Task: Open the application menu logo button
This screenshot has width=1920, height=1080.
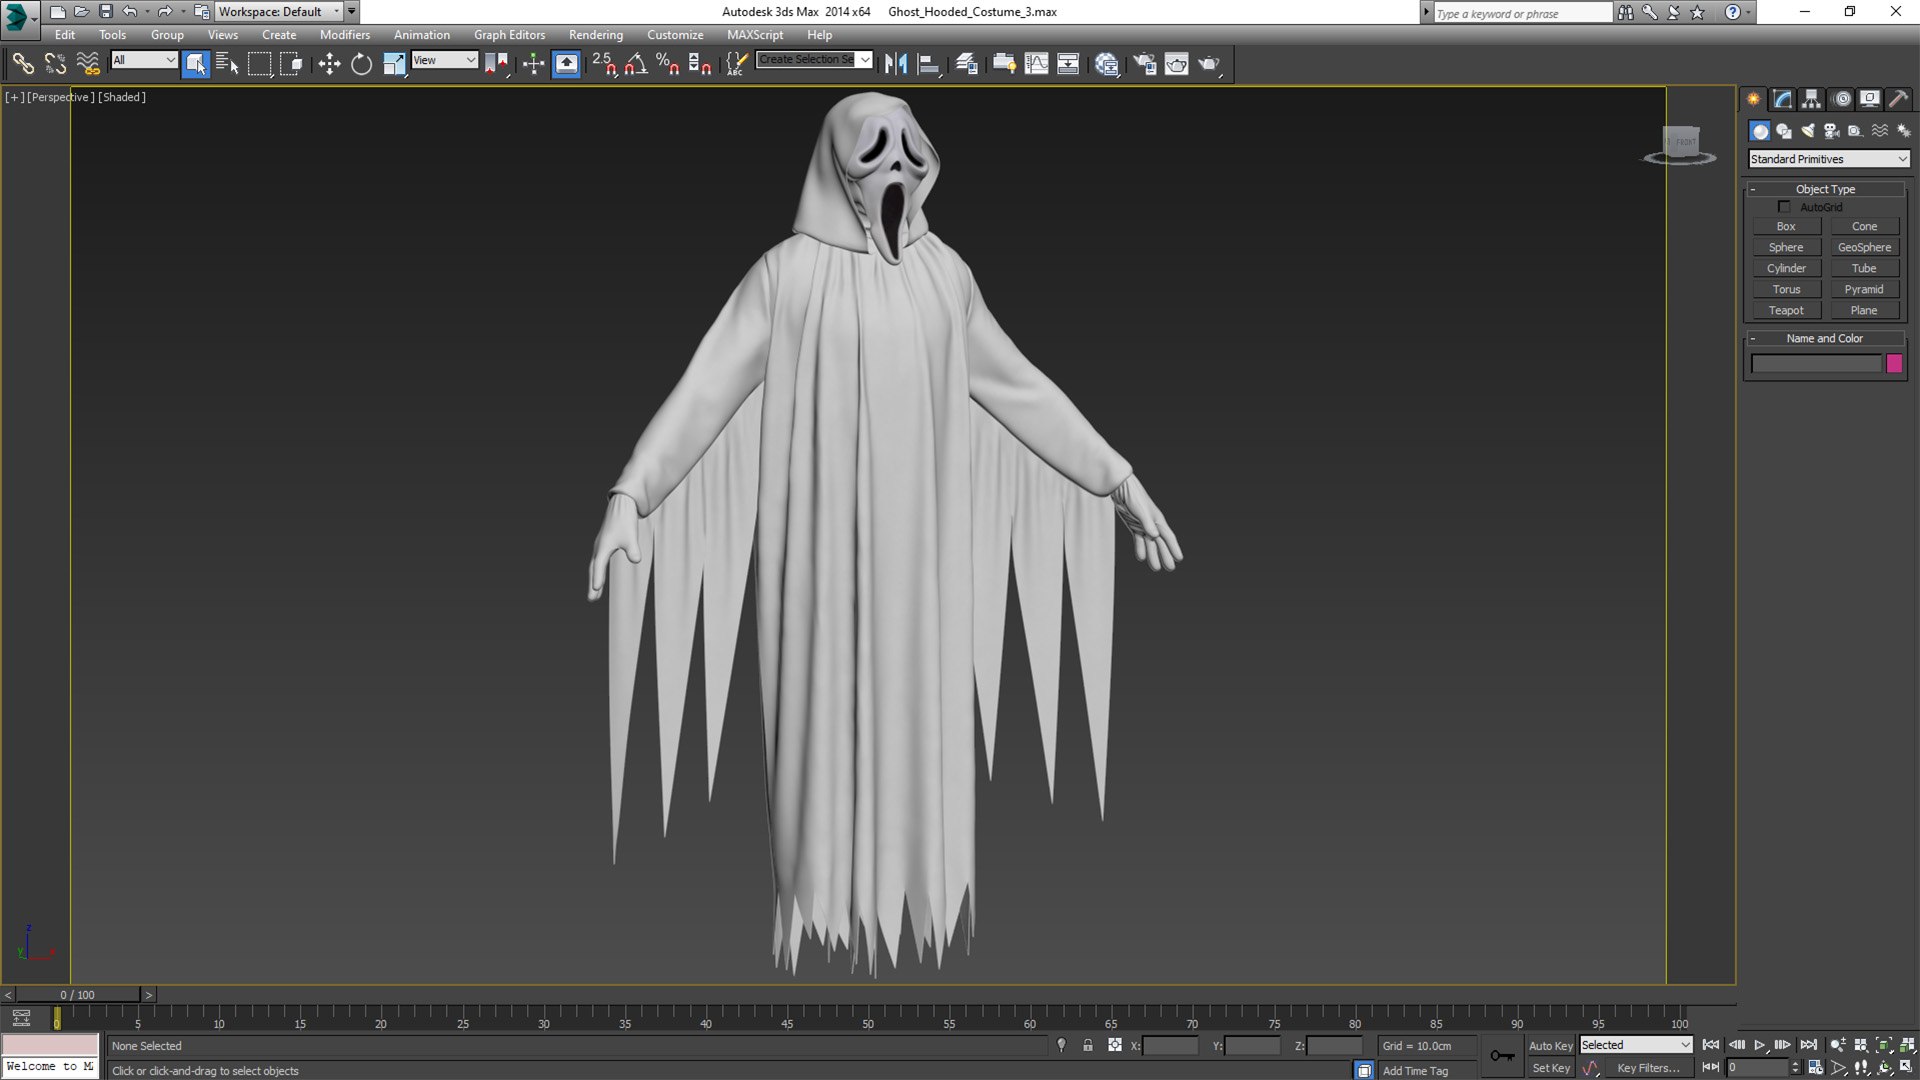Action: point(18,16)
